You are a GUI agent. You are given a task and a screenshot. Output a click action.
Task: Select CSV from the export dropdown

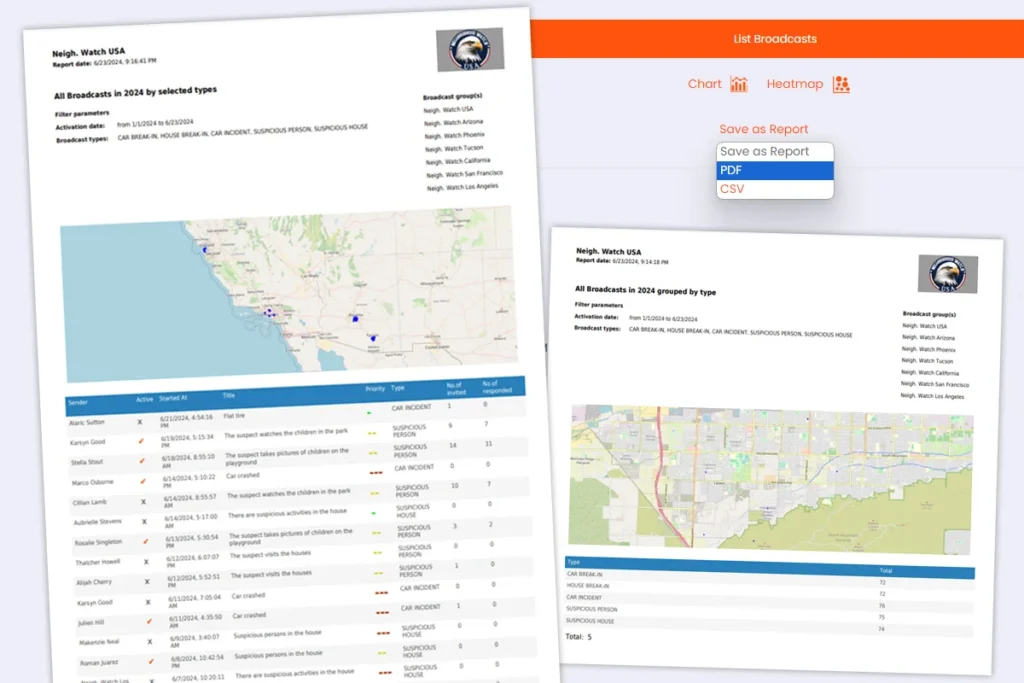click(733, 188)
